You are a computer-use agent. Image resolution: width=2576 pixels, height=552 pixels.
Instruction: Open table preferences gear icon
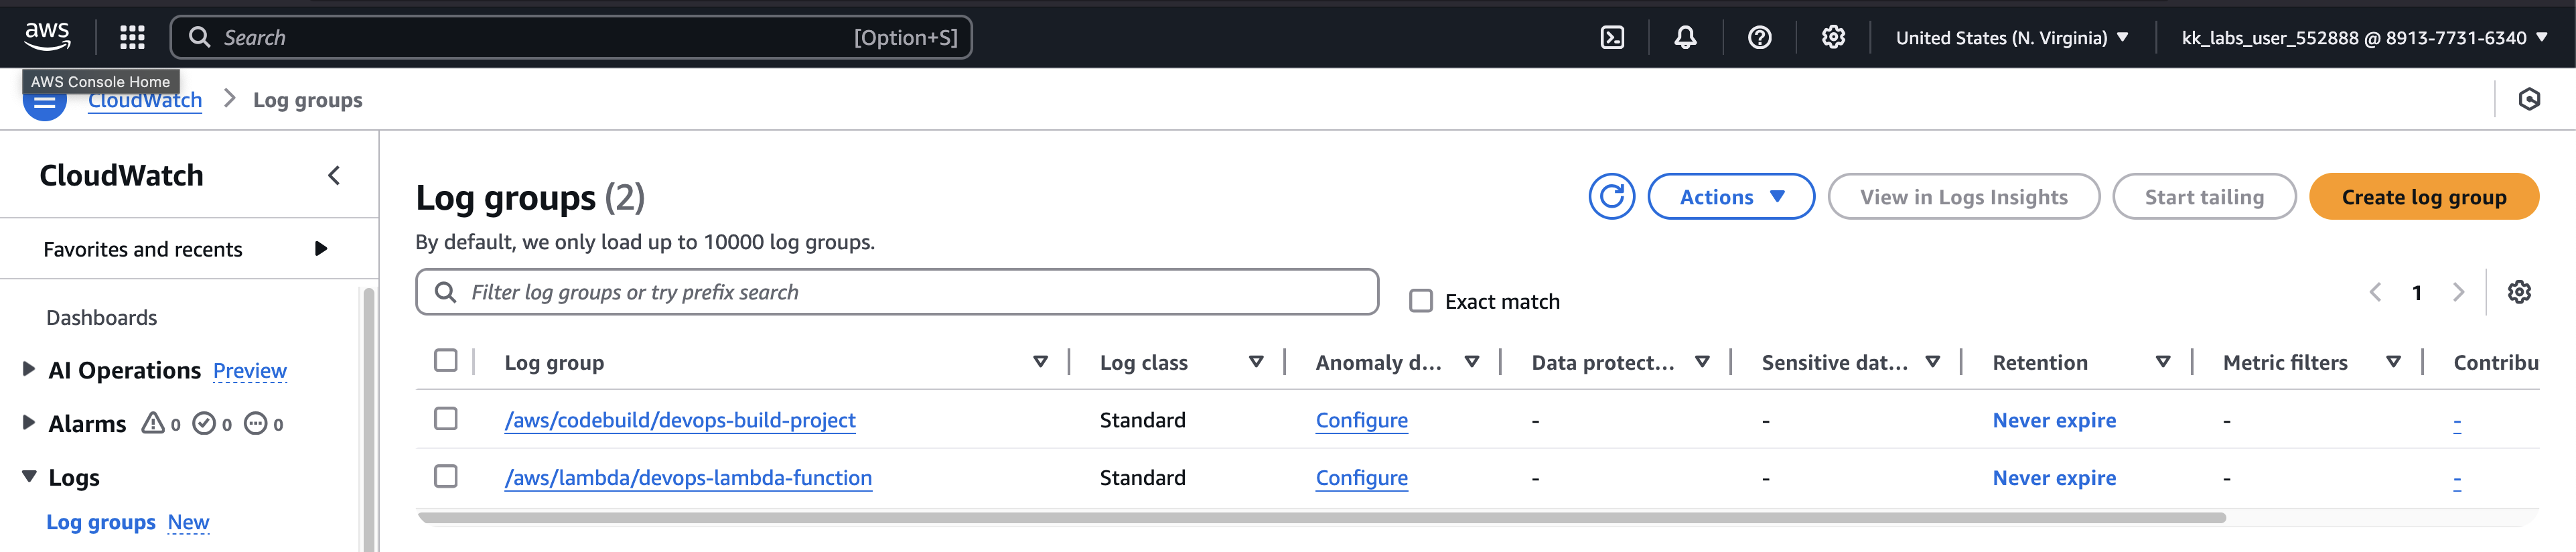click(2518, 292)
